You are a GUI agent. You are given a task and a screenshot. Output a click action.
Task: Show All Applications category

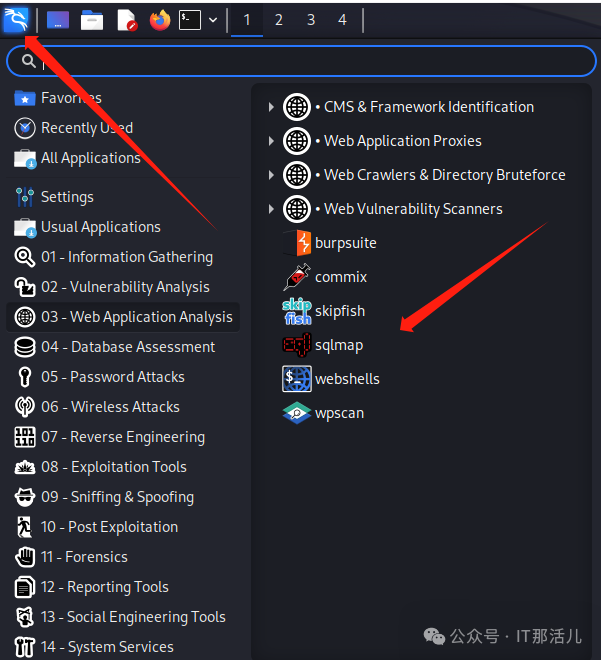point(123,158)
